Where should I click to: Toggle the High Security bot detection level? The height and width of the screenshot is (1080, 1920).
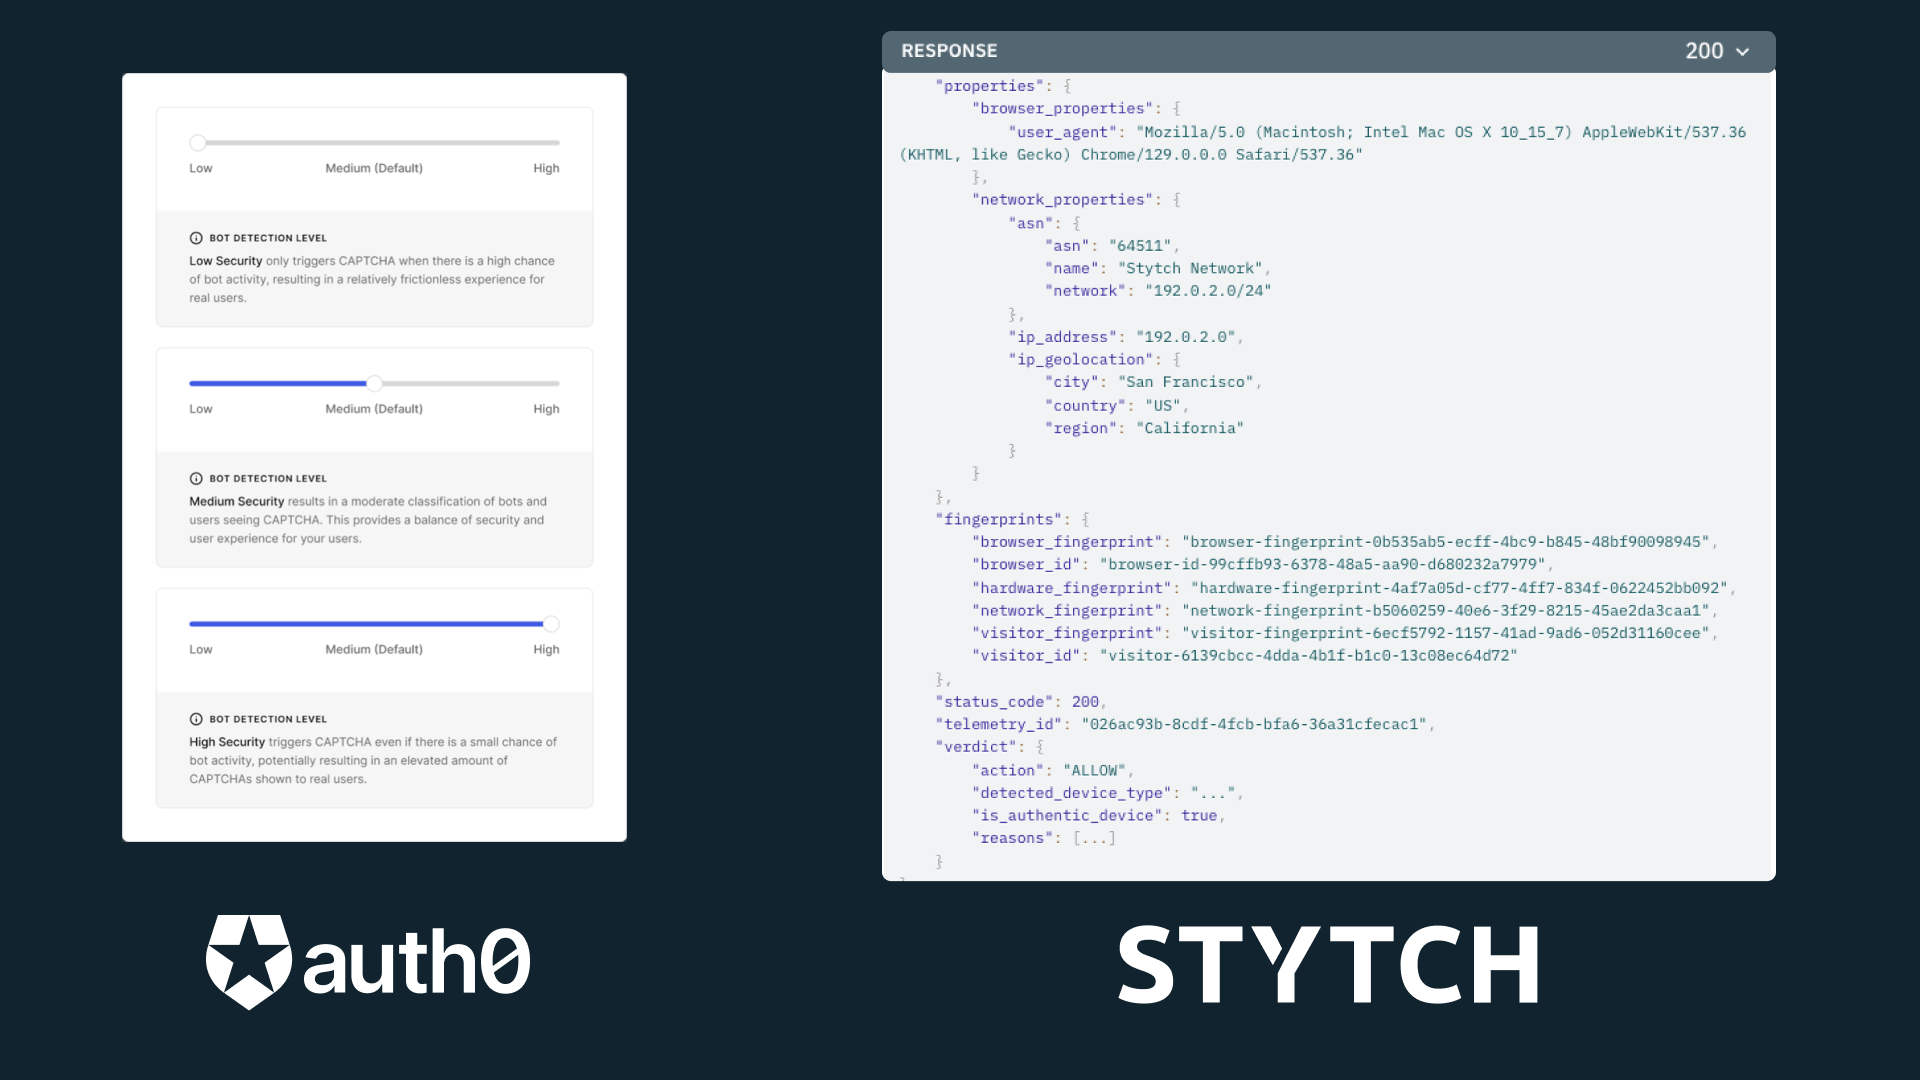pyautogui.click(x=551, y=624)
